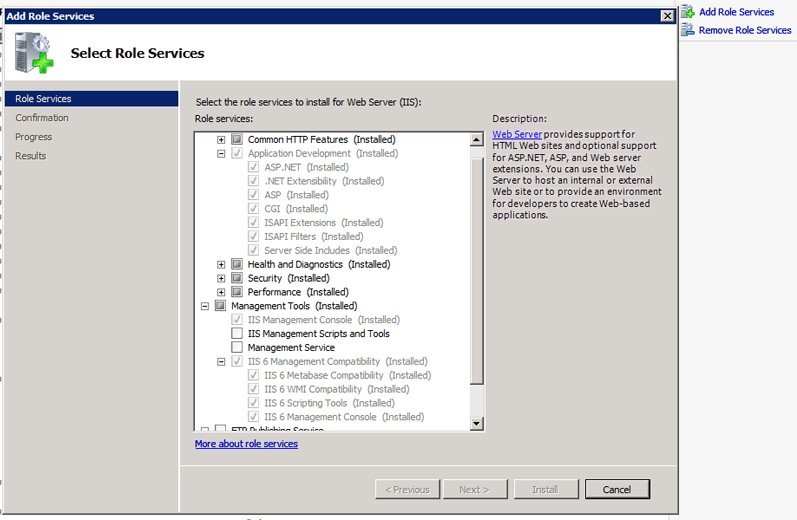Expand the Security node

pyautogui.click(x=221, y=278)
